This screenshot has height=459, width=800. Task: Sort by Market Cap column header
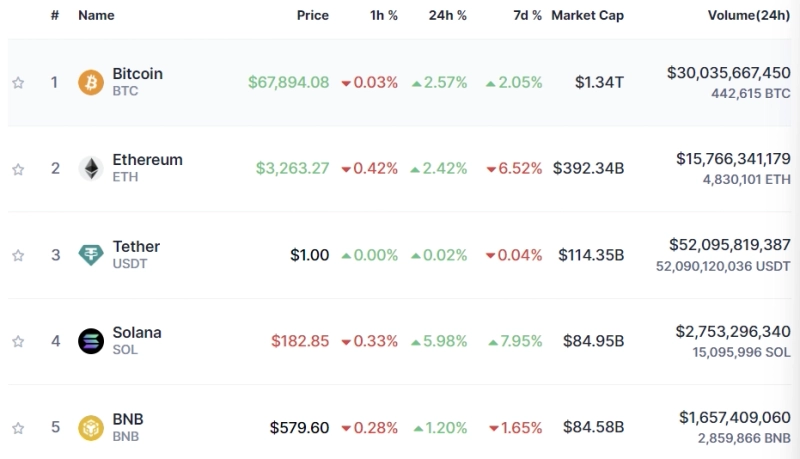coord(587,16)
